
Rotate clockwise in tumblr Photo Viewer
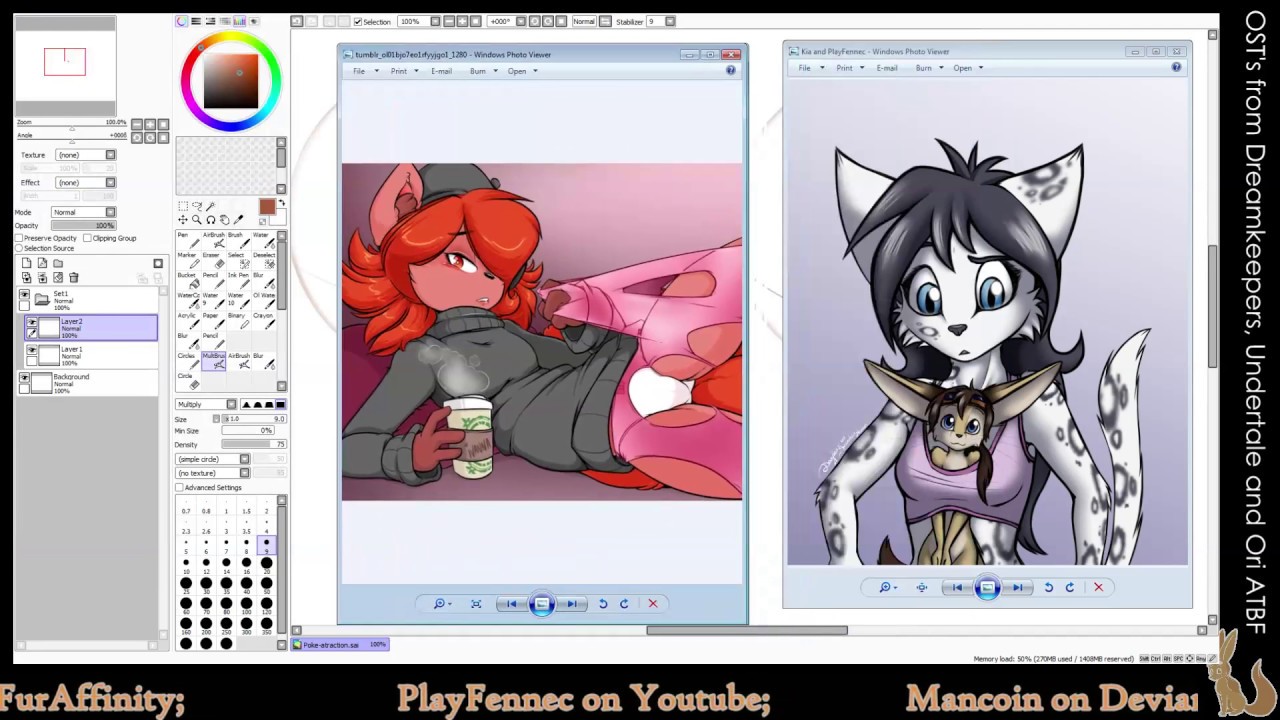(x=624, y=603)
